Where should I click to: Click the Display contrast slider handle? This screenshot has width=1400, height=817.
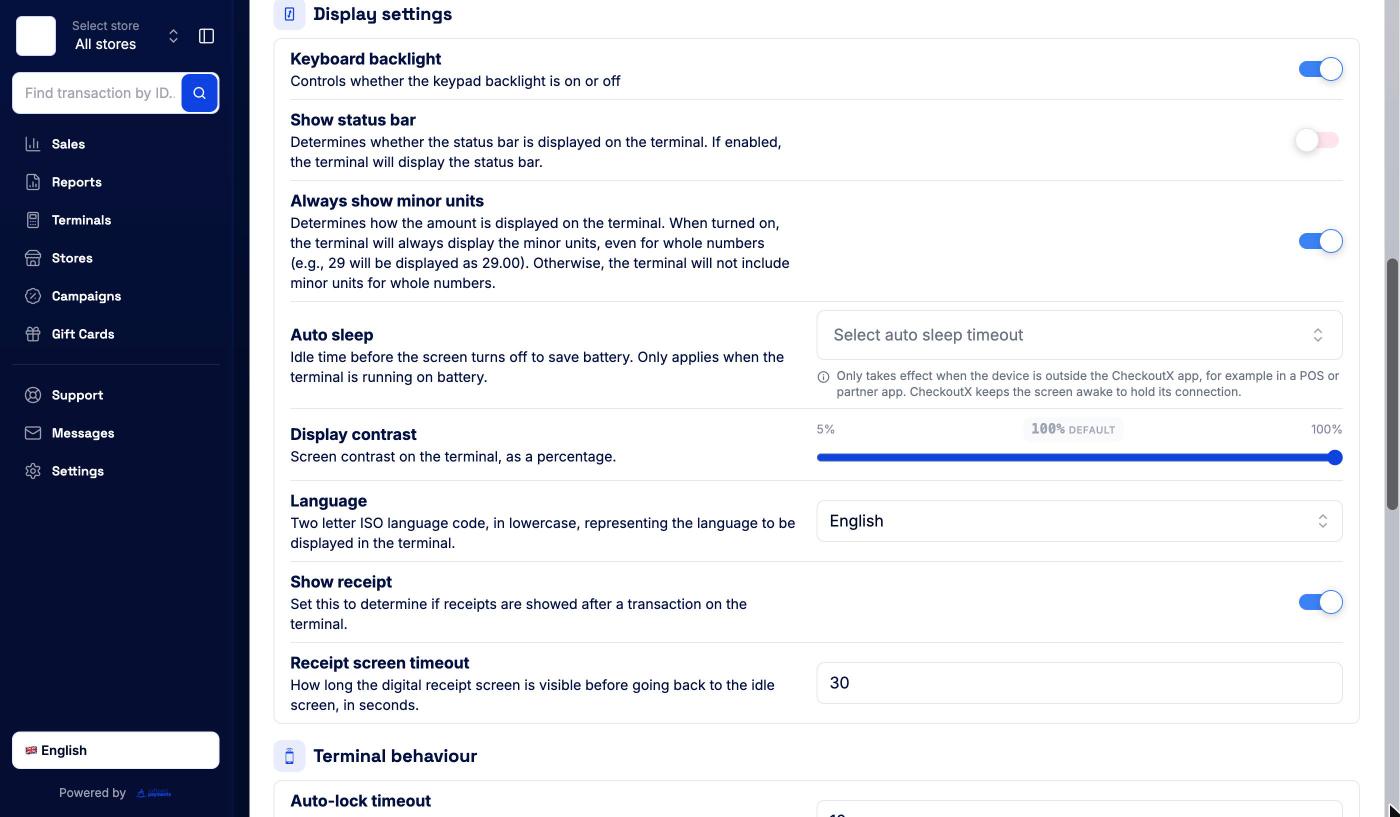point(1335,458)
